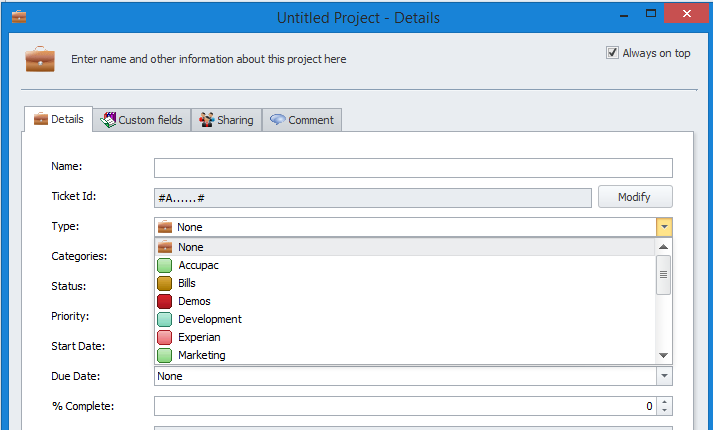
Task: Select Bills from the Type list
Action: (x=187, y=283)
